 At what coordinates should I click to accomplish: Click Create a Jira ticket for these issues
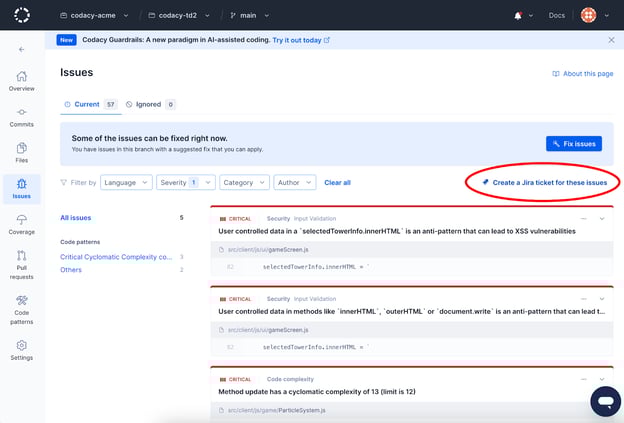point(544,183)
